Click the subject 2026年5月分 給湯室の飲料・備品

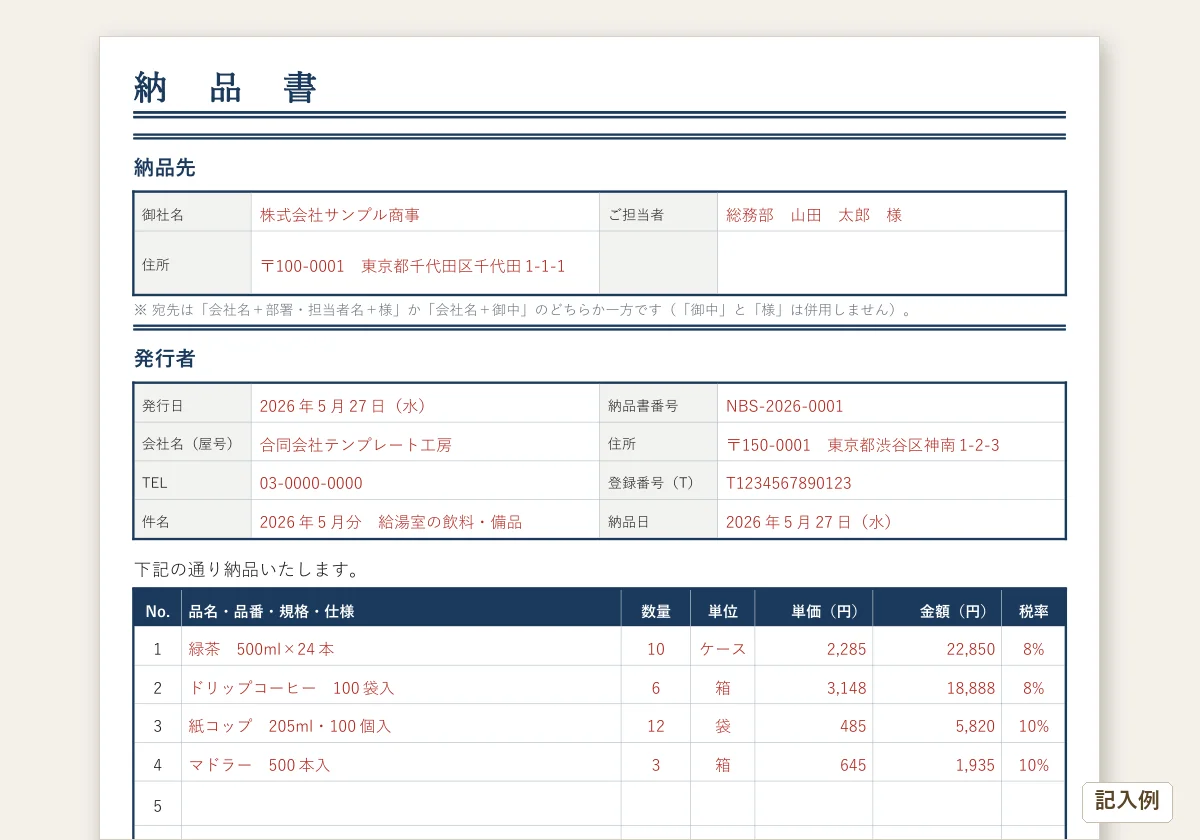point(391,522)
